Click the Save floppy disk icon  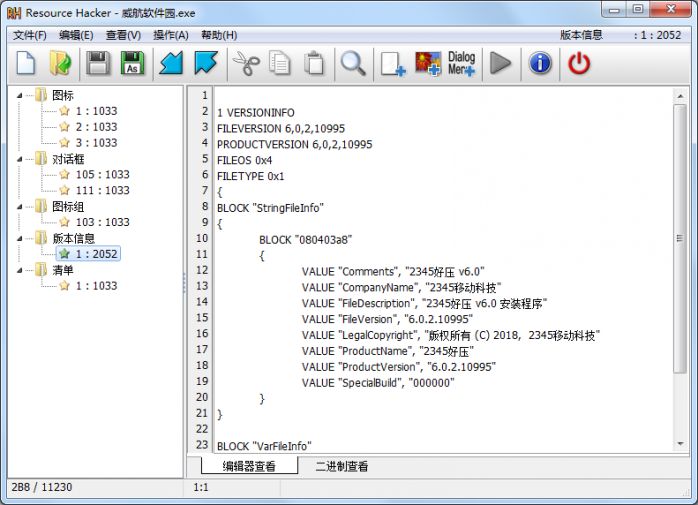coord(98,63)
